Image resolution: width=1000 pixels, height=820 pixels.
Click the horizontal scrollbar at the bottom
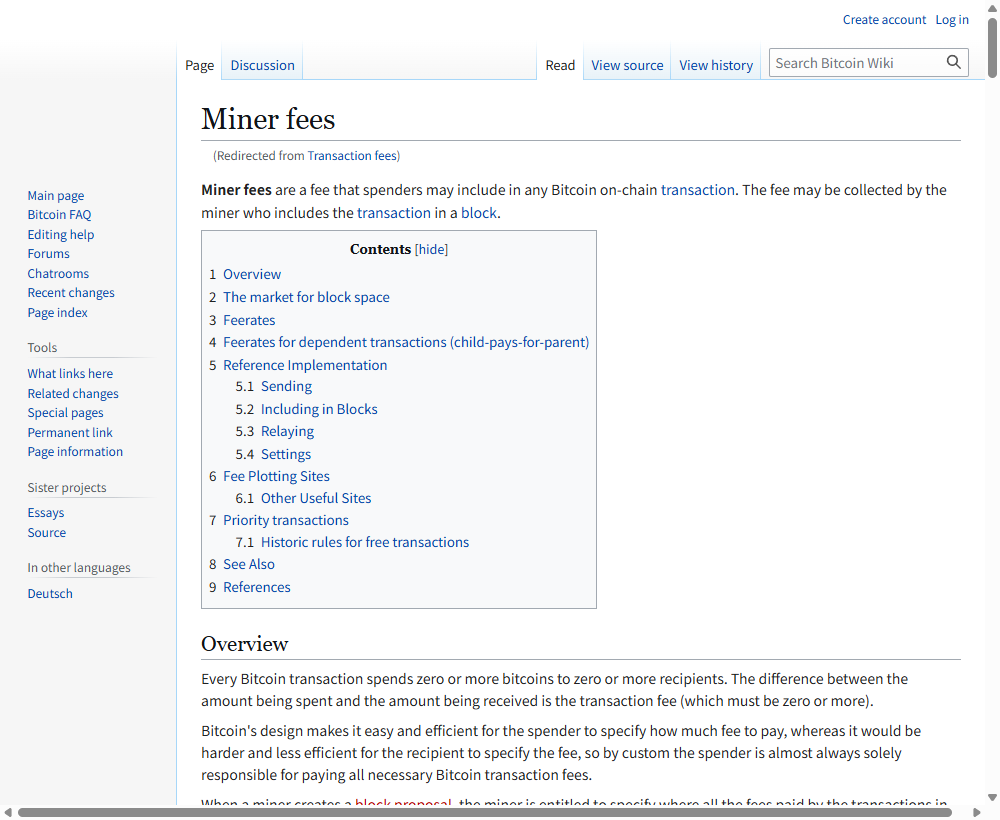pyautogui.click(x=485, y=812)
